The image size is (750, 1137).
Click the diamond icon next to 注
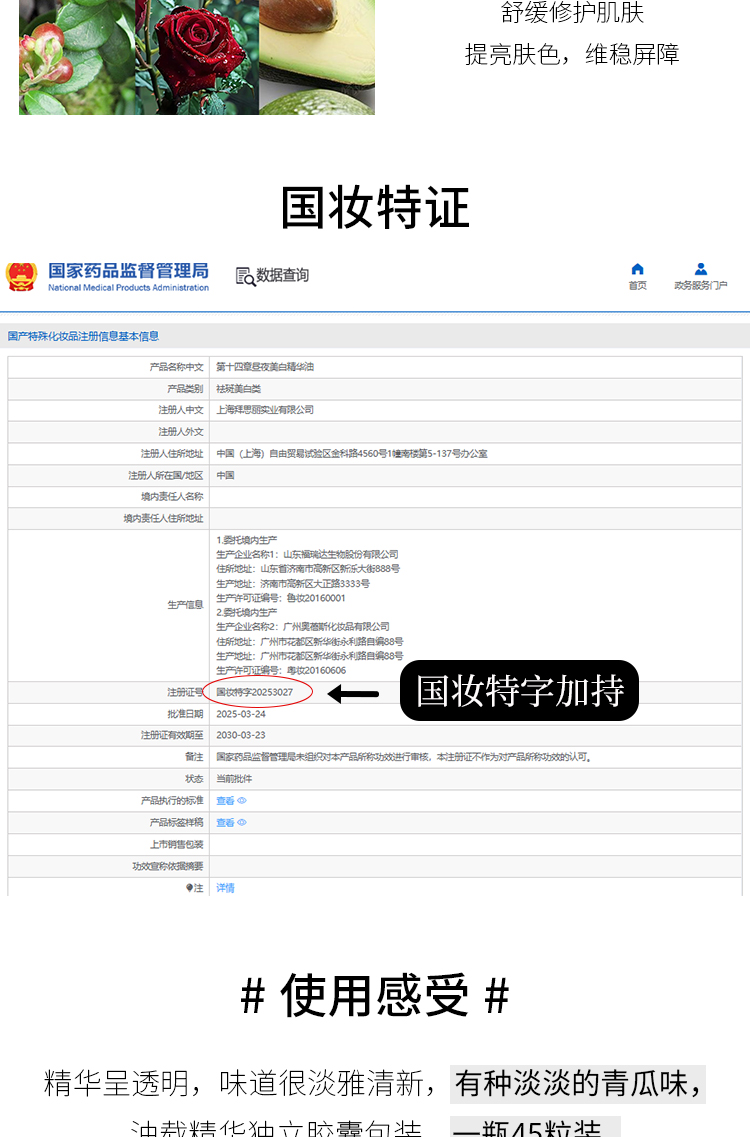(x=188, y=888)
